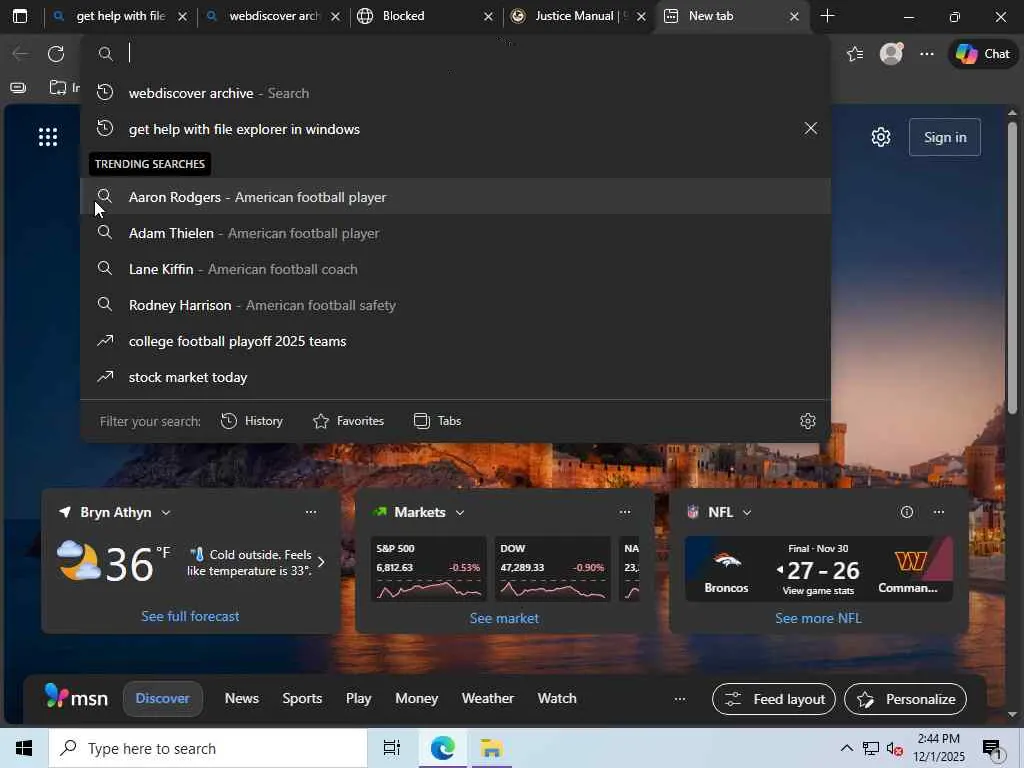Select the Play feed tab

click(359, 699)
